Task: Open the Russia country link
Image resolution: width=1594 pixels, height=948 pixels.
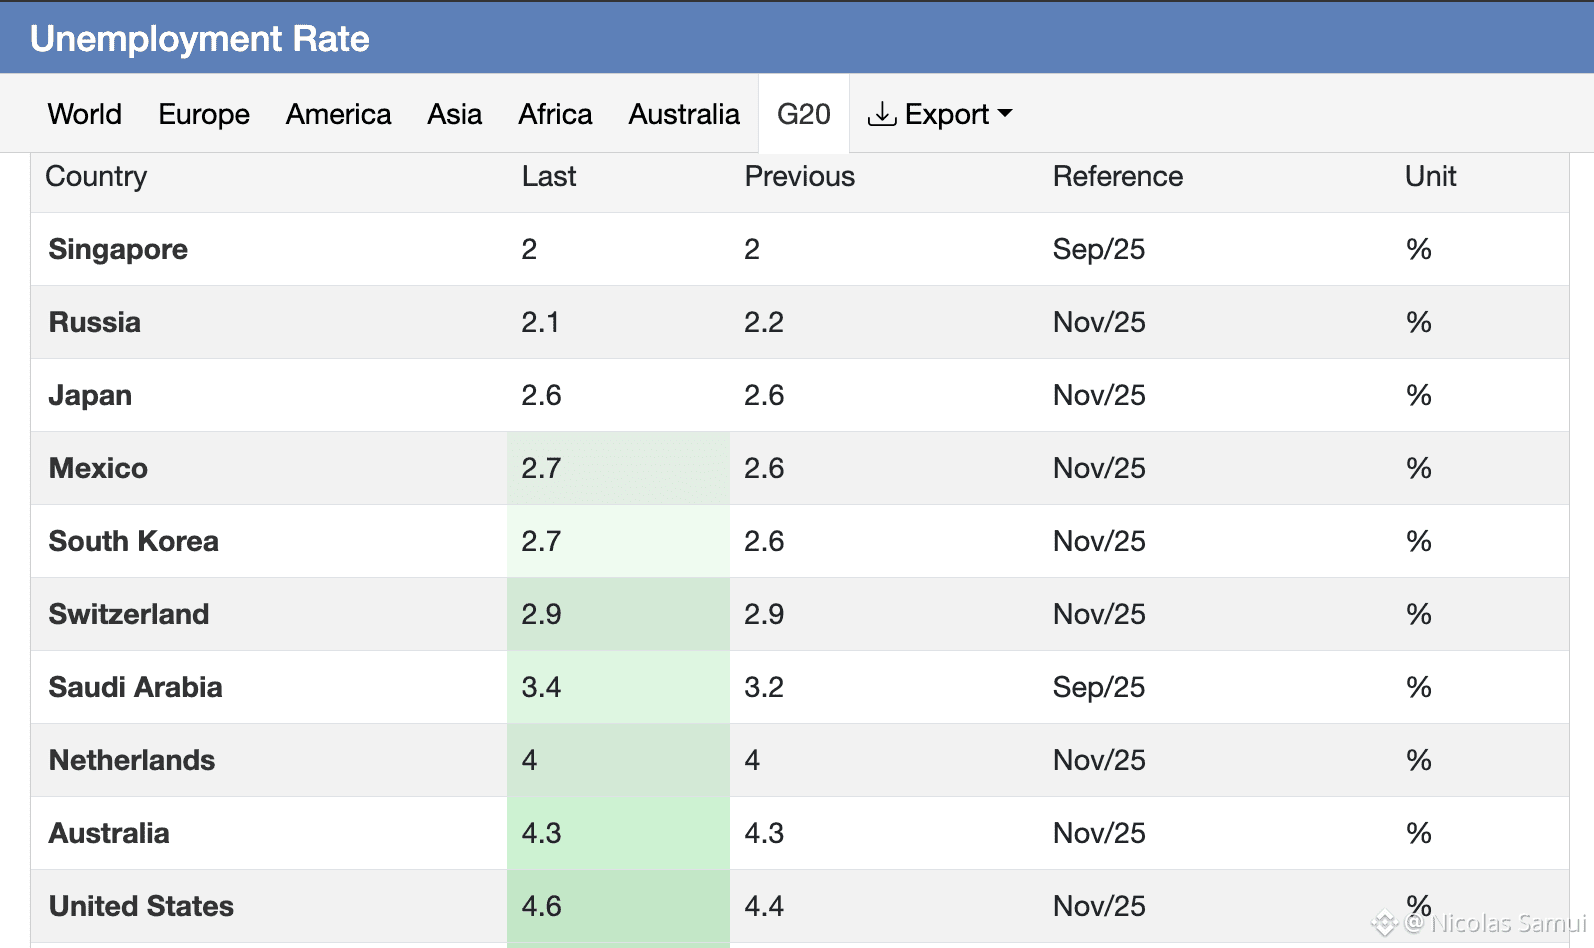Action: 95,322
